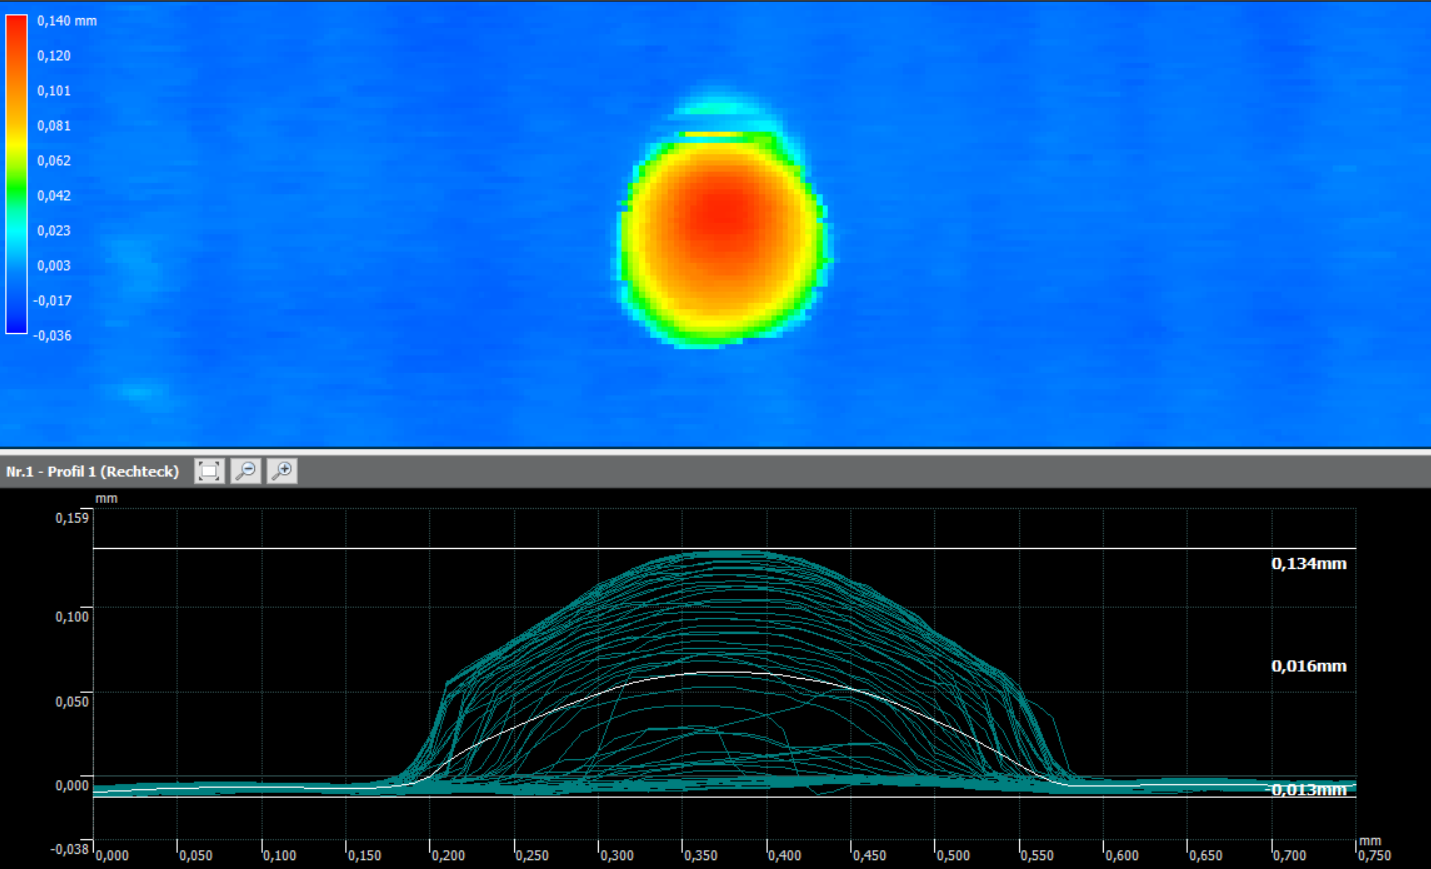This screenshot has height=869, width=1431.
Task: Click the 0,100 tick on the vertical axis
Action: (72, 616)
